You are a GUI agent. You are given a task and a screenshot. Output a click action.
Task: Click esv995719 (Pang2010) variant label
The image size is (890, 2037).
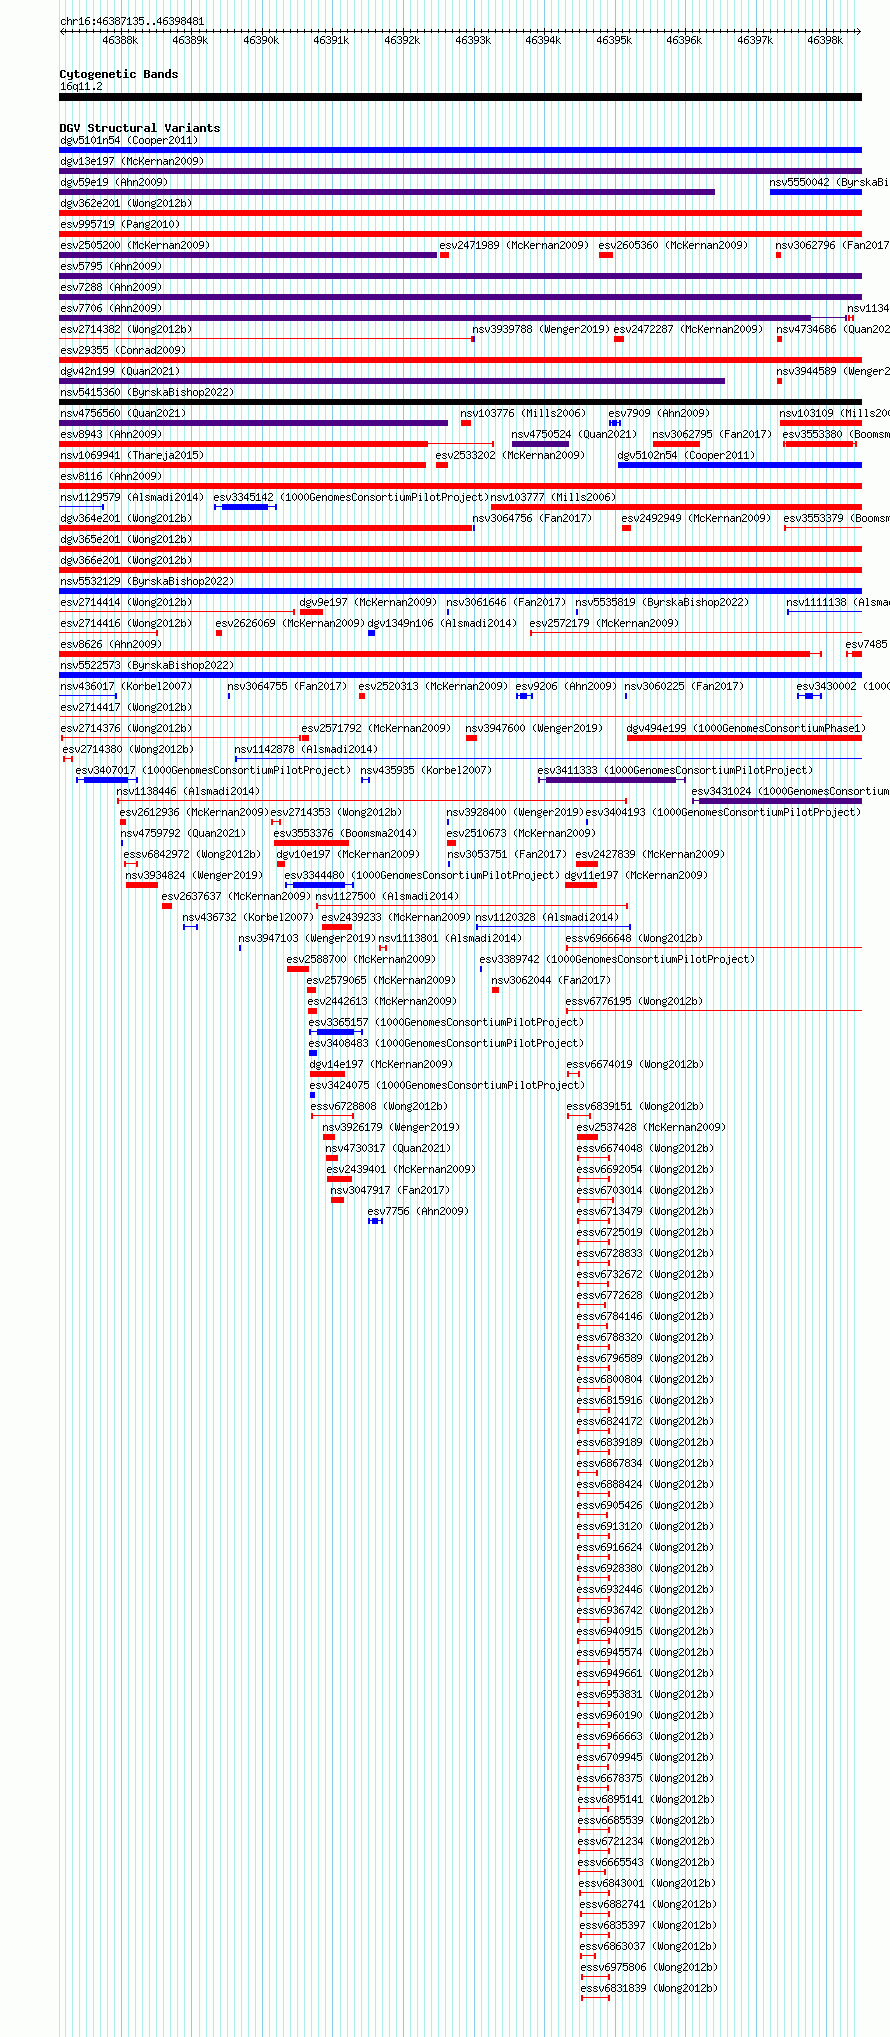click(x=120, y=225)
